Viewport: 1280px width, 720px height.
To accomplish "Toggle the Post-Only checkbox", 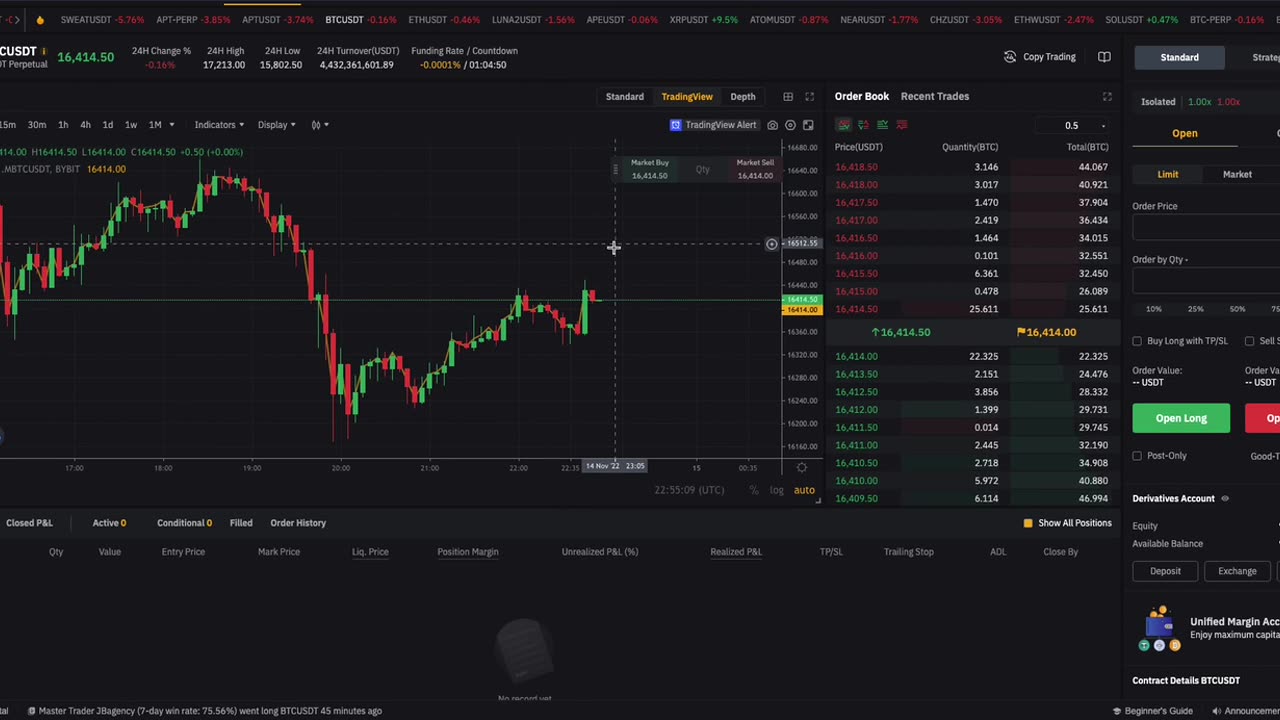I will pyautogui.click(x=1137, y=456).
